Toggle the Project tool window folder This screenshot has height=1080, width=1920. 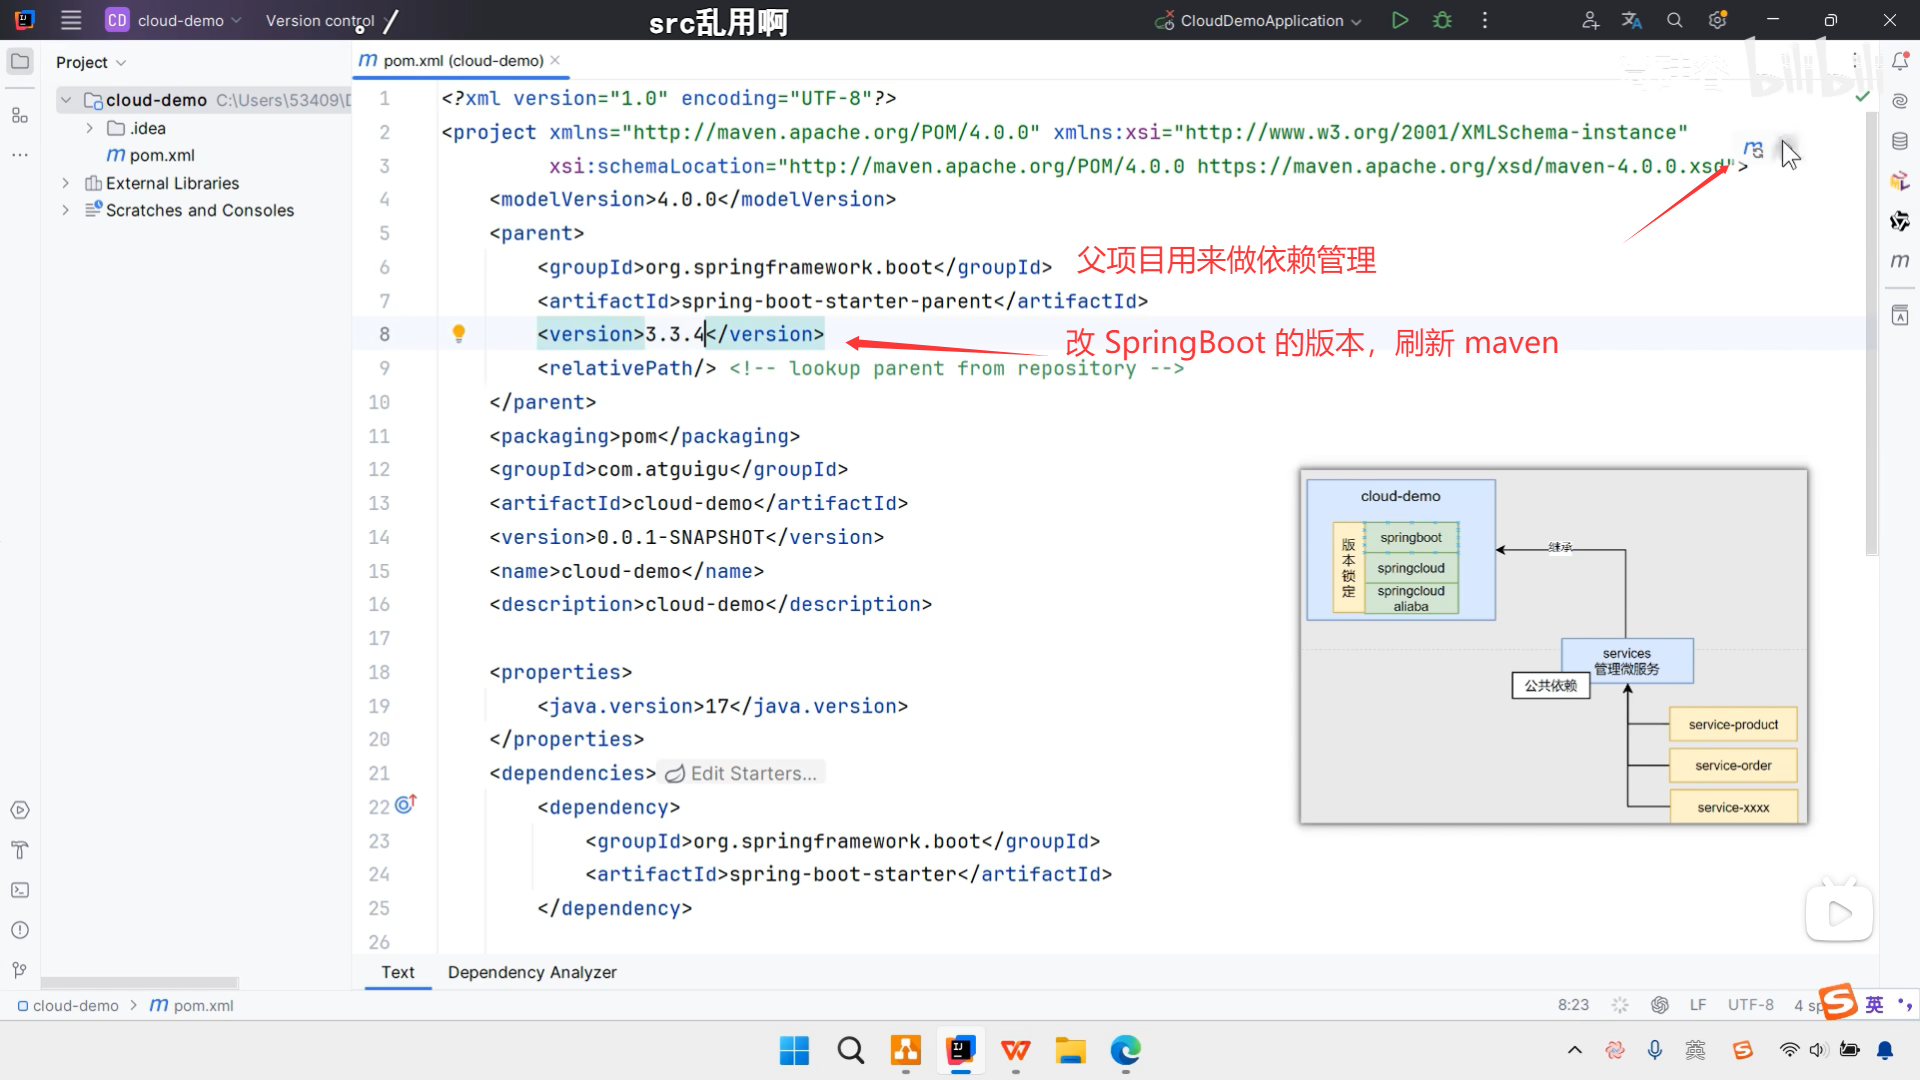(20, 62)
